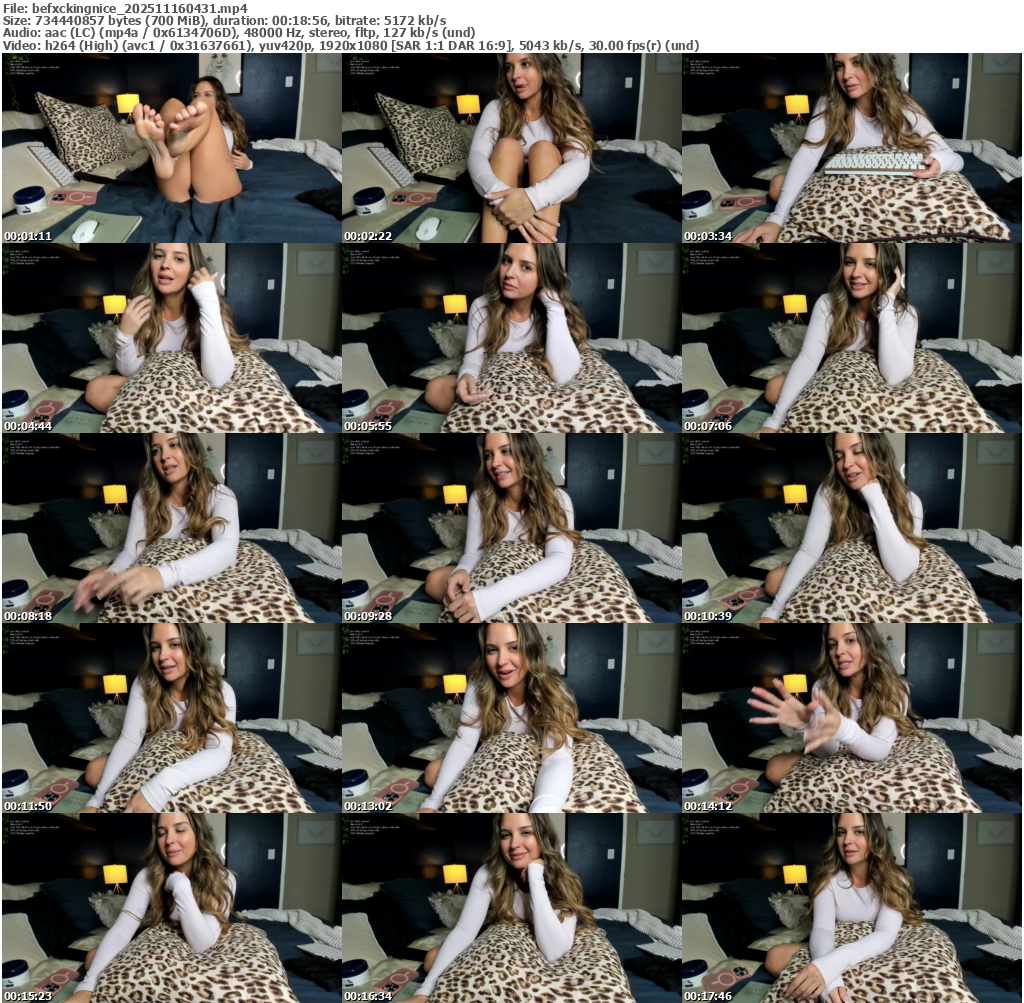
Task: Open the frame timestamped 00:07:06
Action: click(851, 338)
